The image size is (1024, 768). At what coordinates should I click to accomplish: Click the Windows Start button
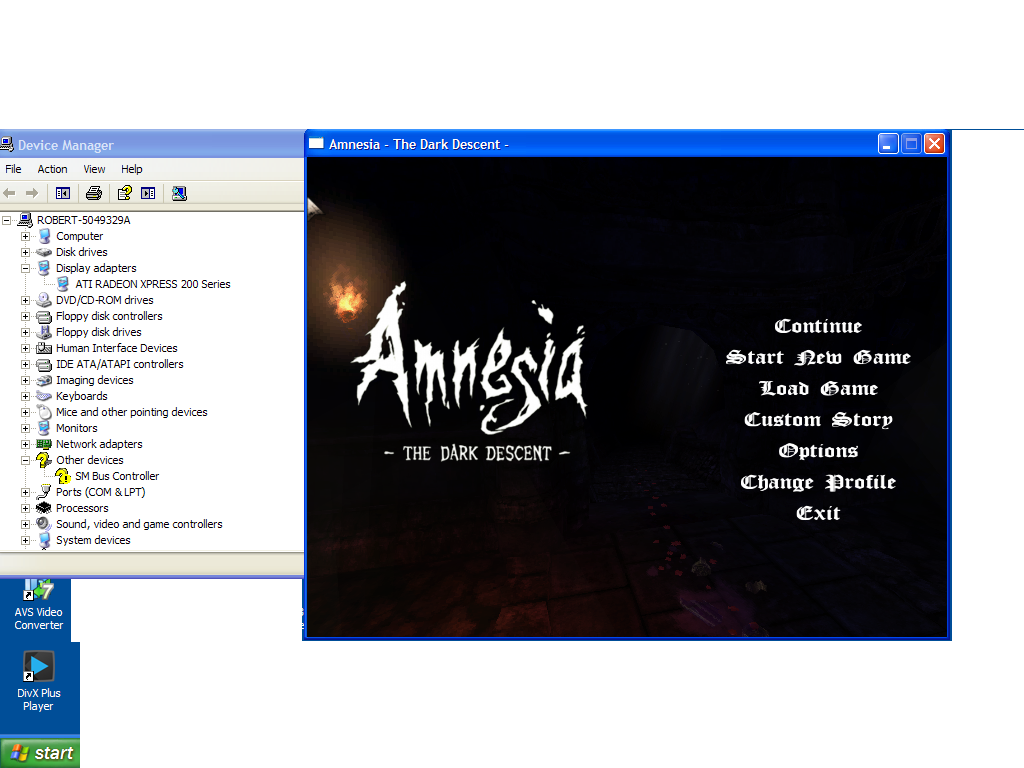click(40, 753)
